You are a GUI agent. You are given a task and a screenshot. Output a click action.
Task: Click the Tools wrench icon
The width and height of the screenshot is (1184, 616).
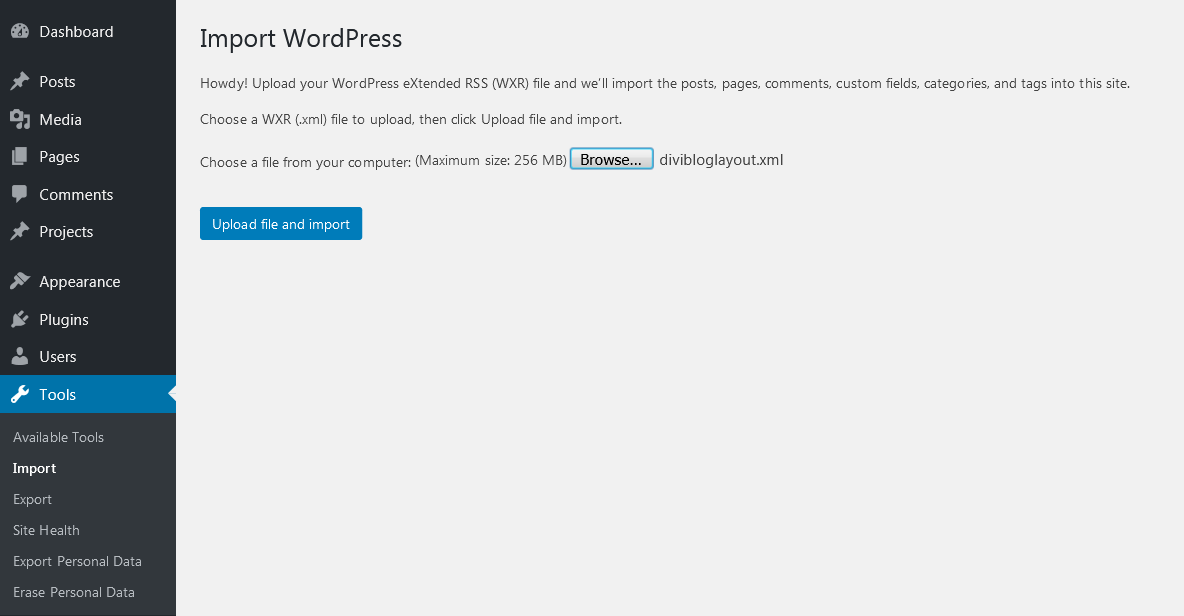coord(20,394)
